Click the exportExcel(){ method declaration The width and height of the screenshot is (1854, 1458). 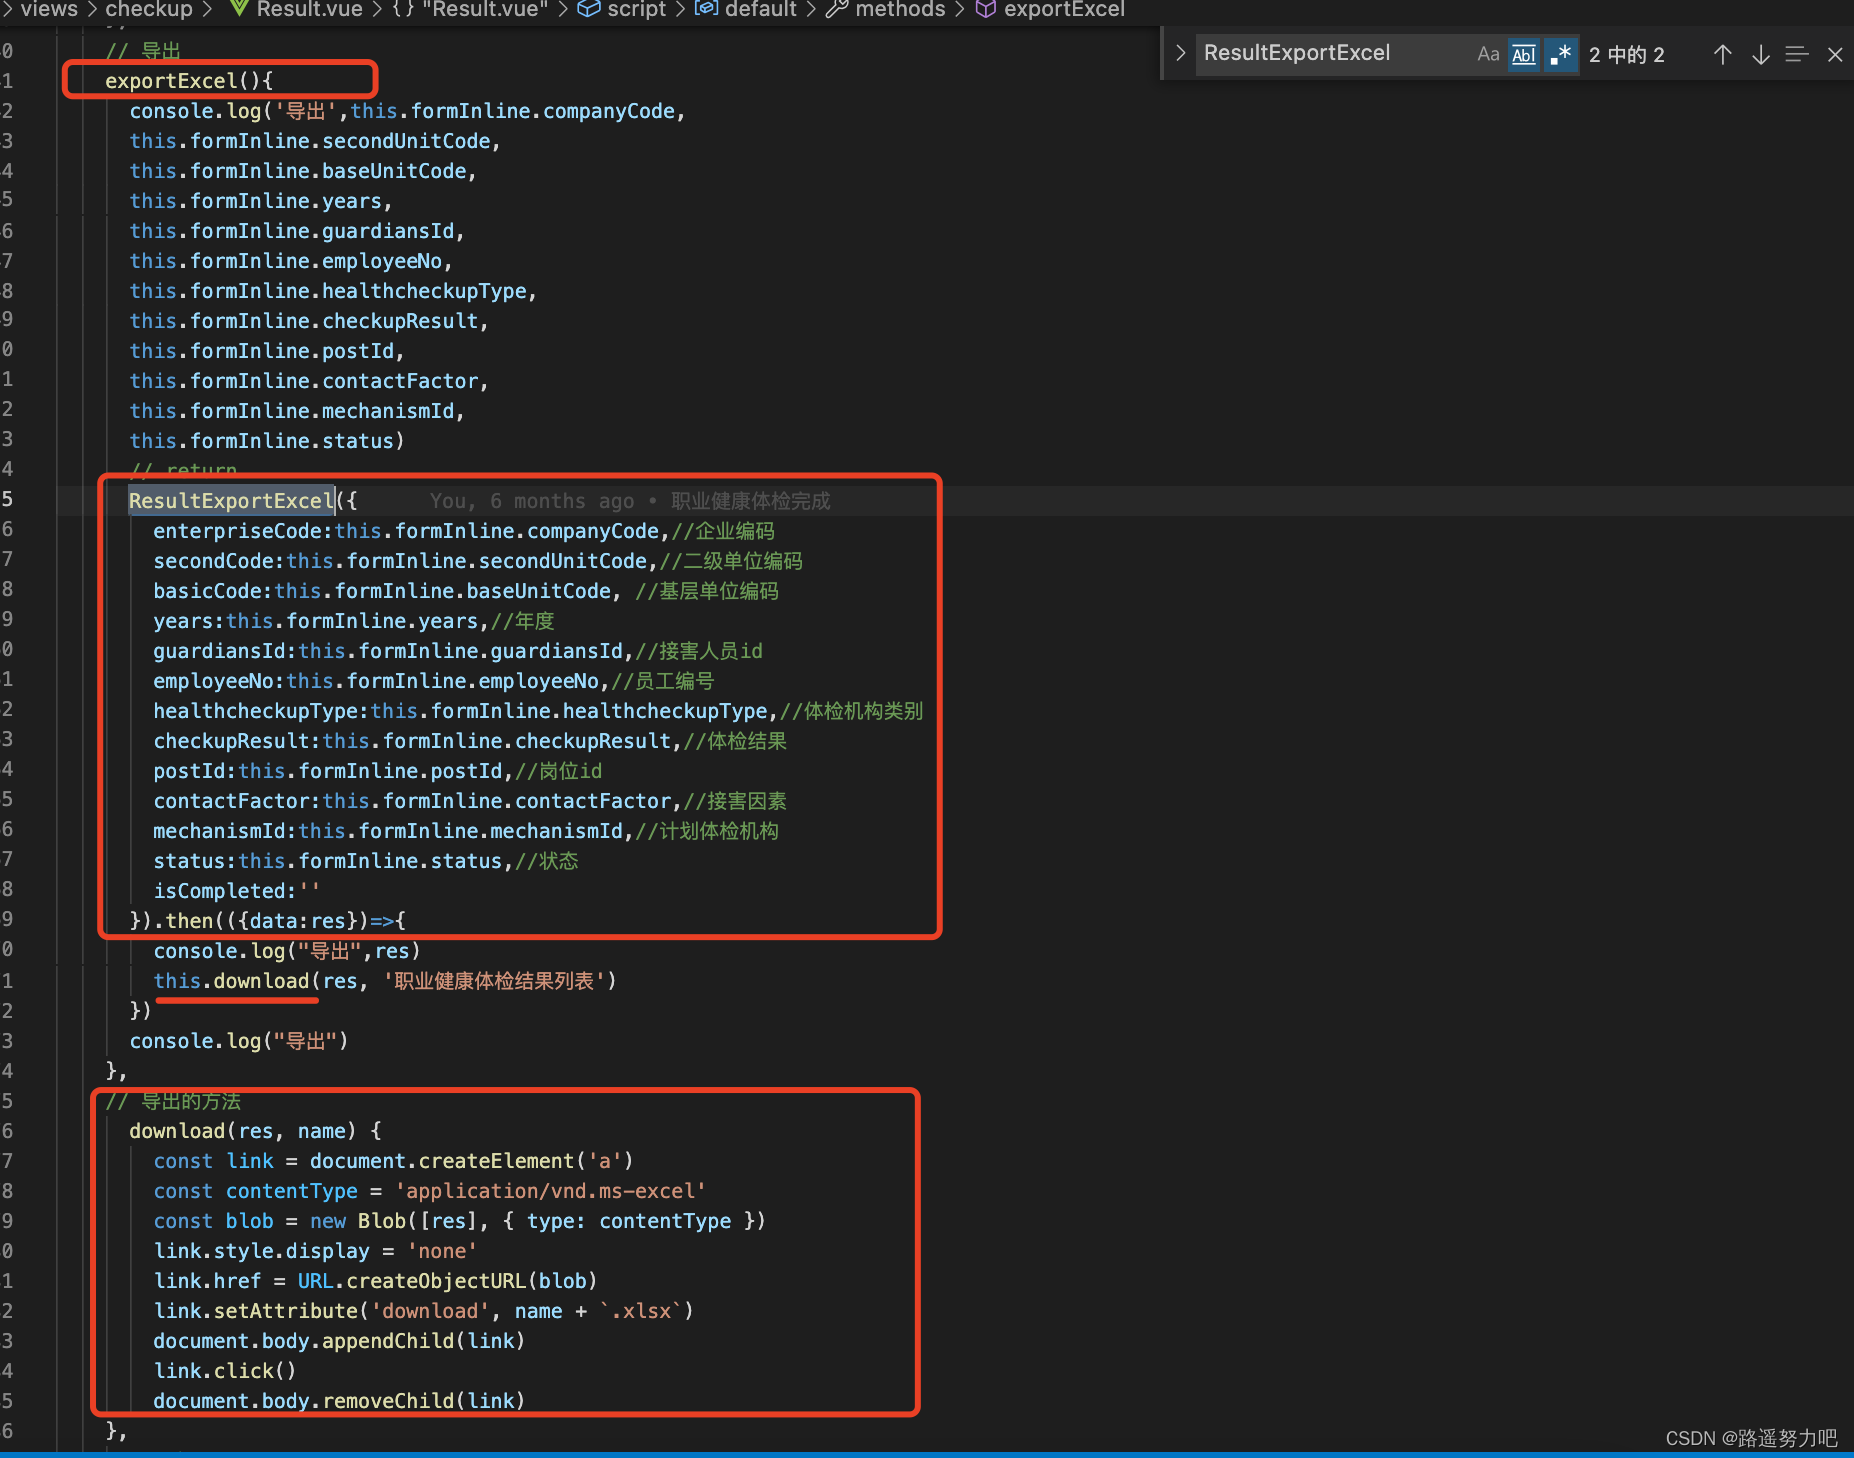click(x=189, y=81)
